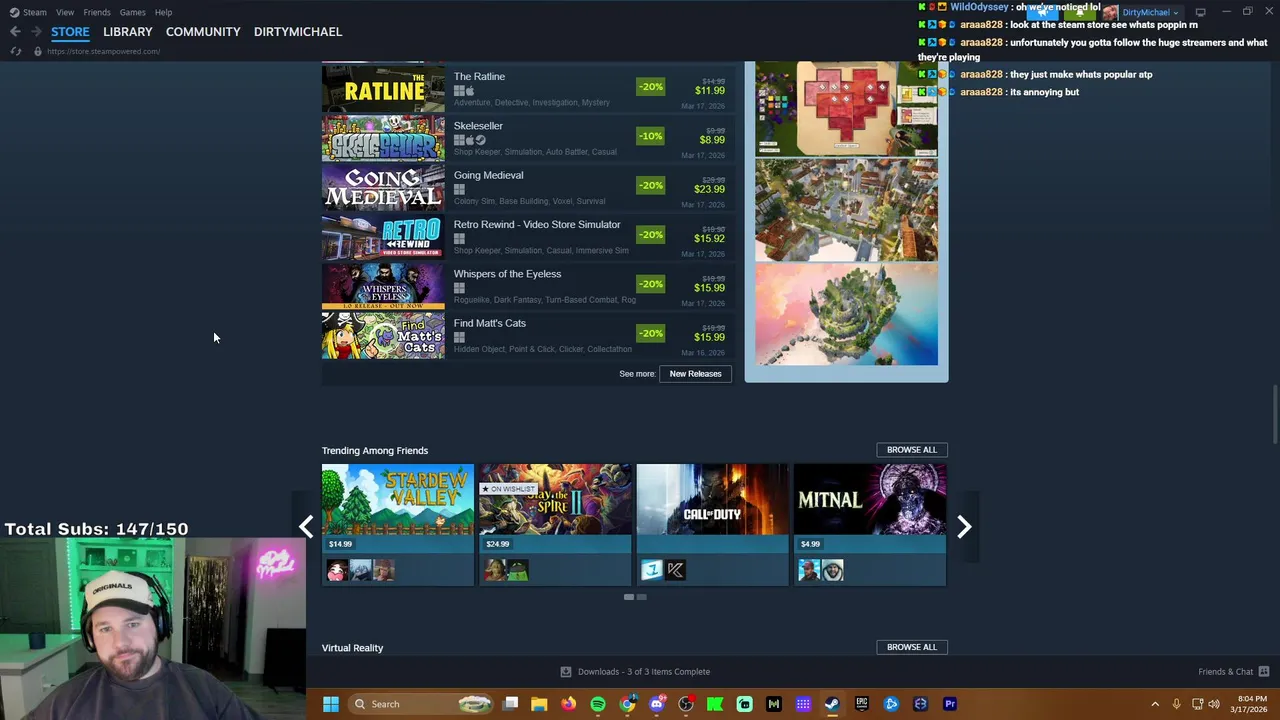The height and width of the screenshot is (720, 1280).
Task: Switch to the STORE tab
Action: click(x=70, y=32)
